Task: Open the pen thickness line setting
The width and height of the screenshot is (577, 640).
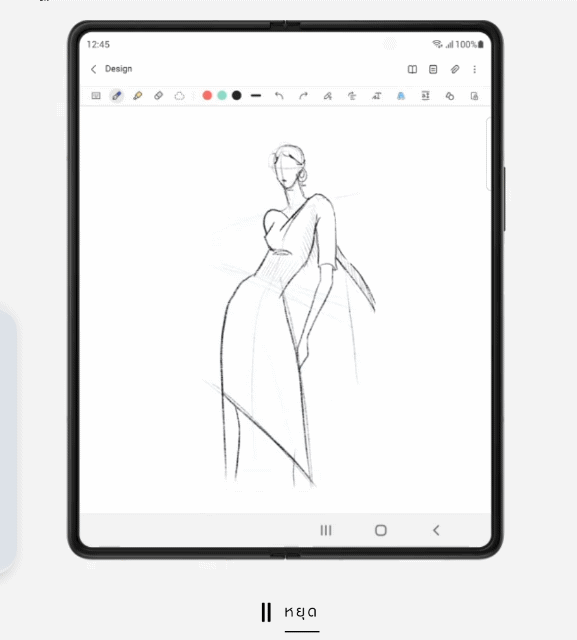Action: pos(256,96)
